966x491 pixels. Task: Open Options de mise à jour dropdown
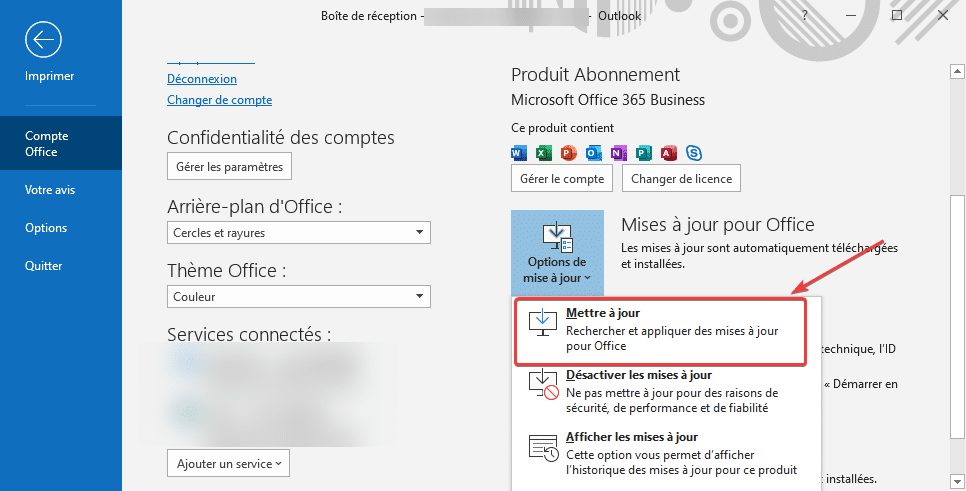(x=558, y=252)
